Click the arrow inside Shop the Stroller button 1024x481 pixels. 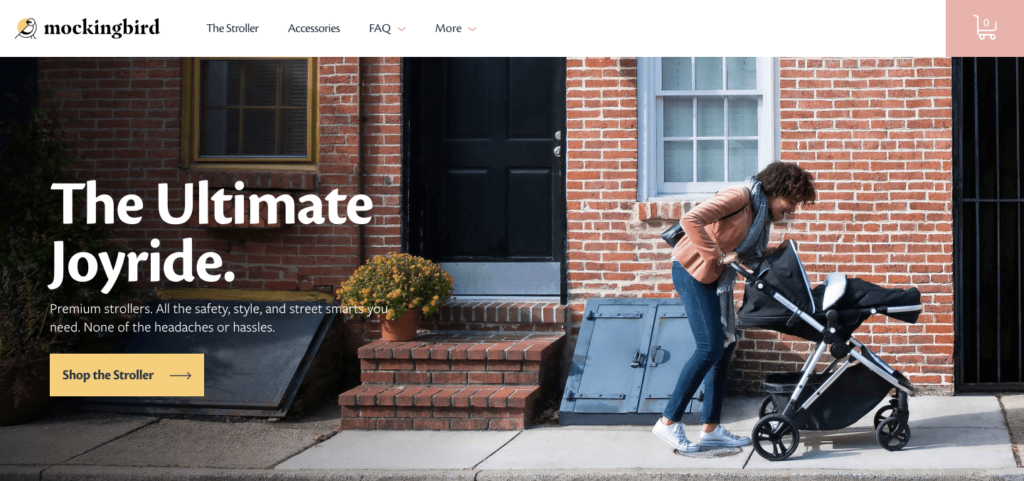tap(180, 375)
